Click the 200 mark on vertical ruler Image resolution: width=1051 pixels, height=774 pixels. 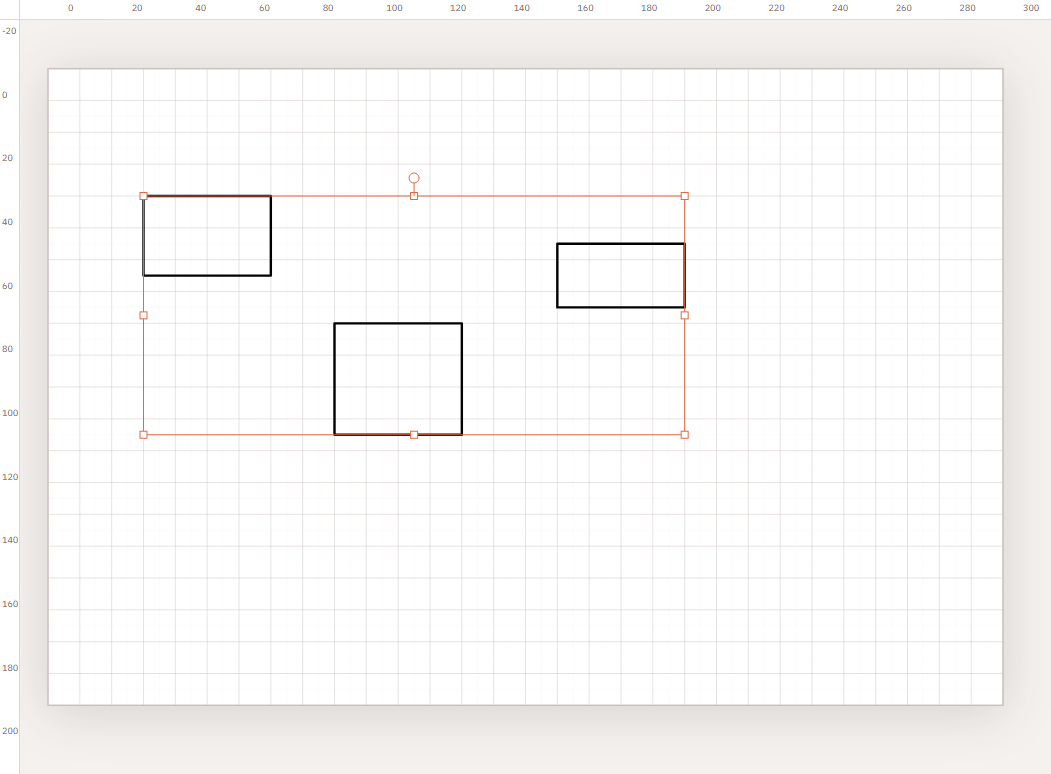tap(10, 731)
